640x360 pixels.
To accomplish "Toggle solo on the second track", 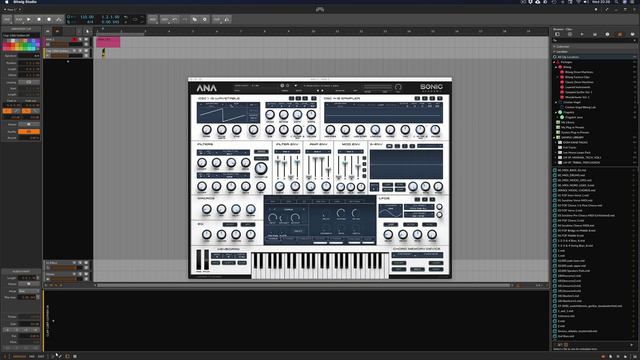I will coord(80,51).
